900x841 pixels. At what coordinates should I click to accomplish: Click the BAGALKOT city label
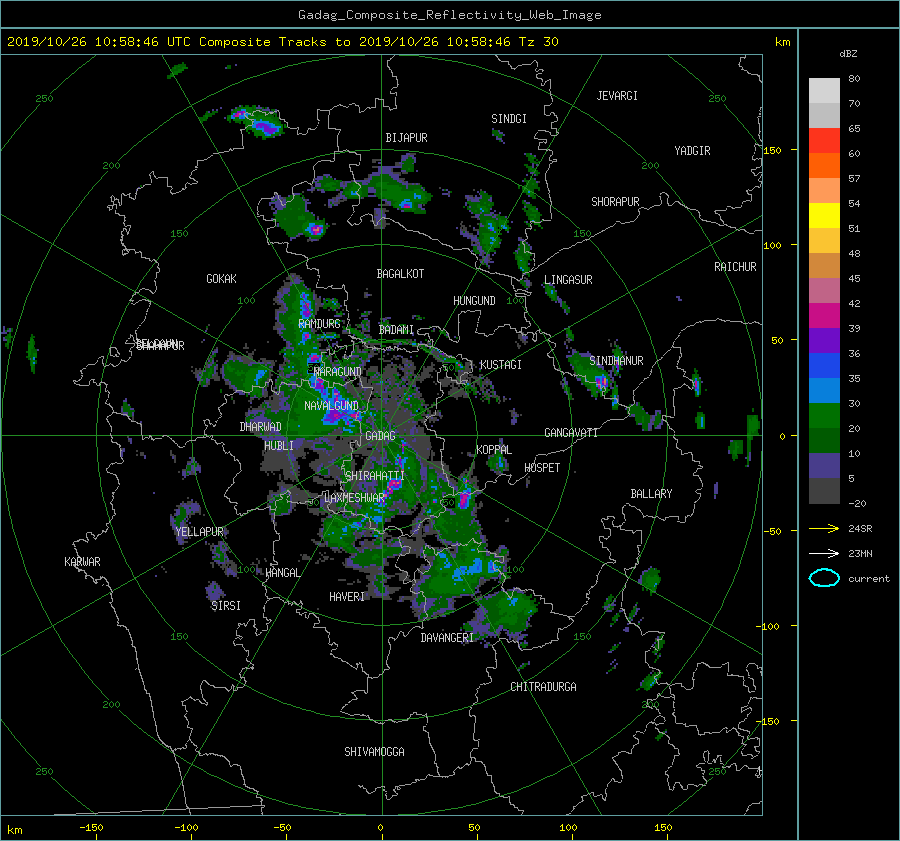point(400,274)
